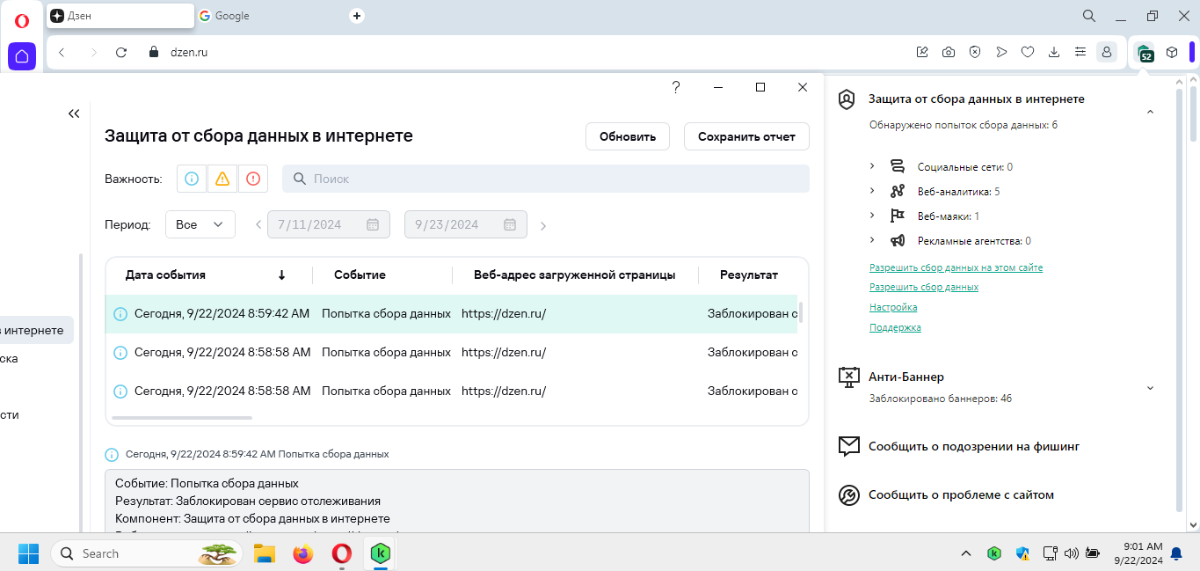This screenshot has width=1200, height=571.
Task: Select the 8:59:42 AM event row
Action: [x=452, y=314]
